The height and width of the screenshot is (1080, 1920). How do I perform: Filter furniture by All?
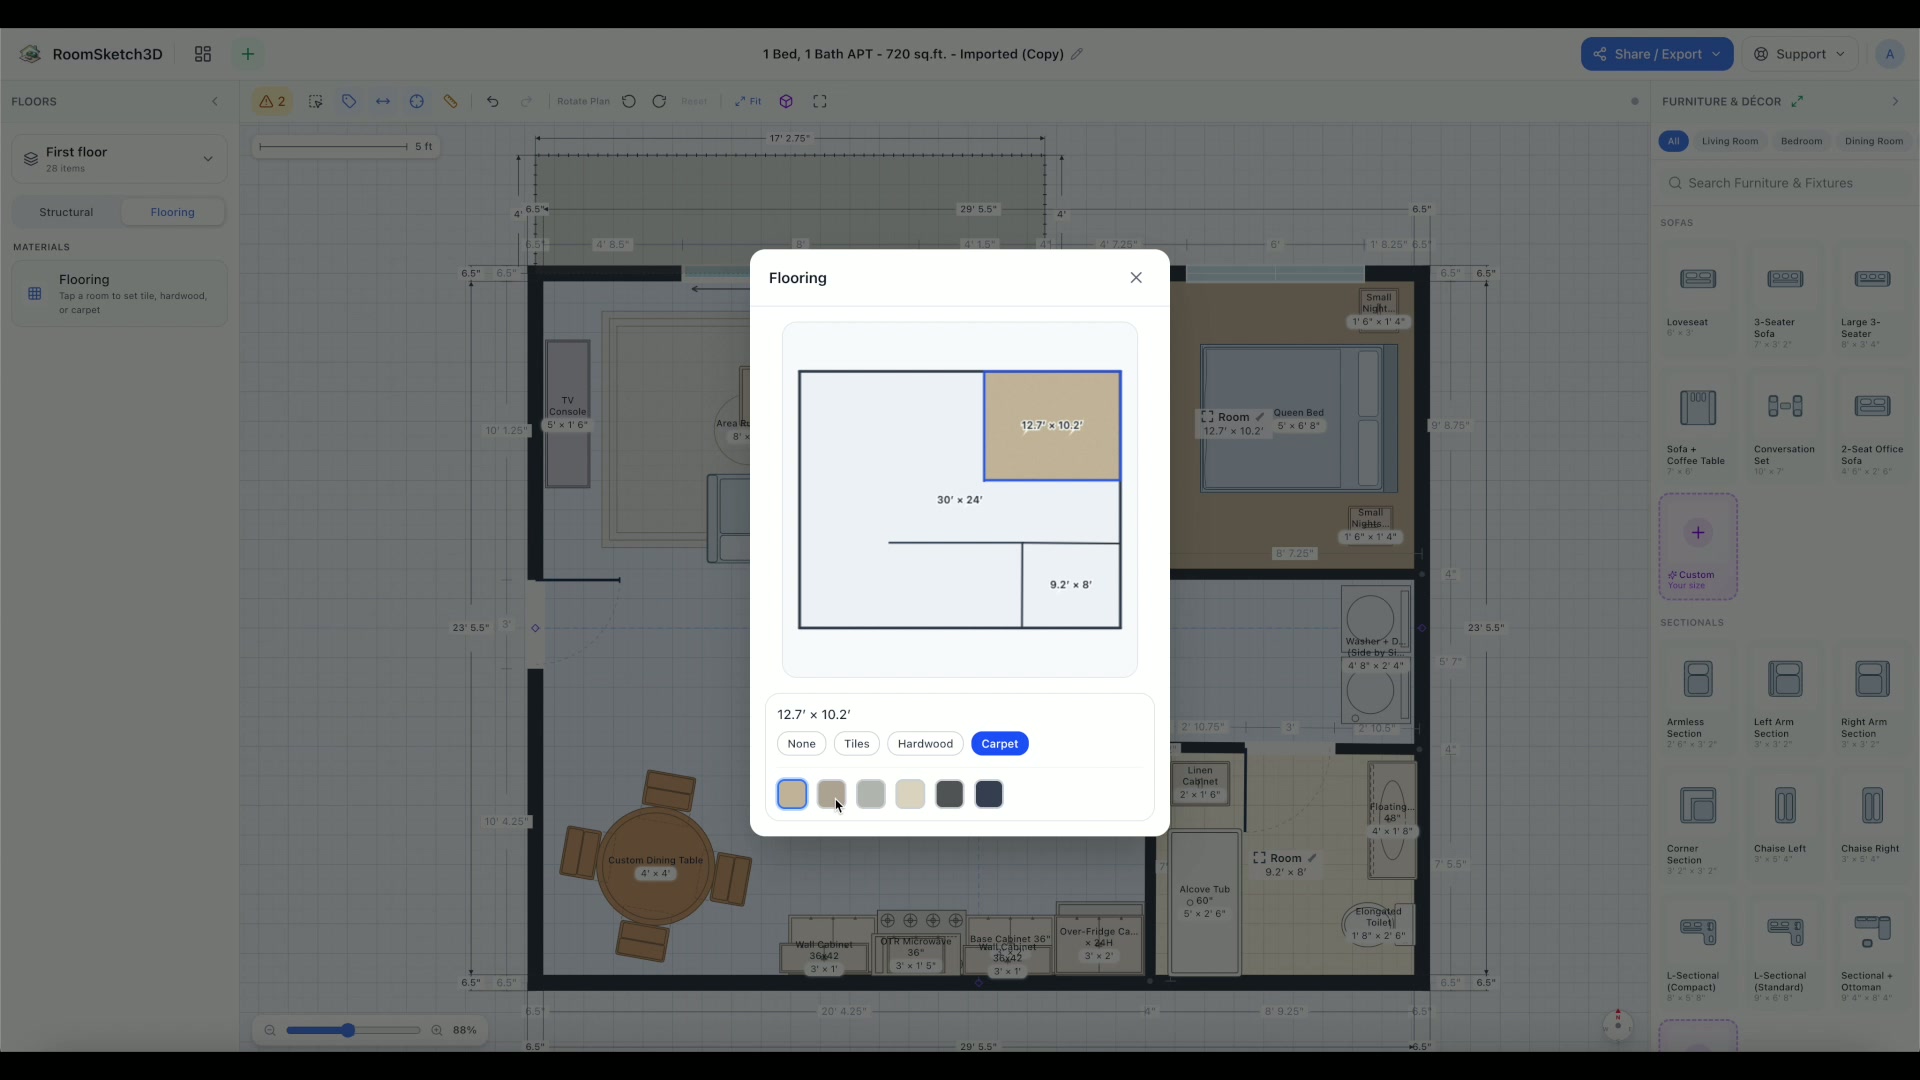click(x=1673, y=141)
